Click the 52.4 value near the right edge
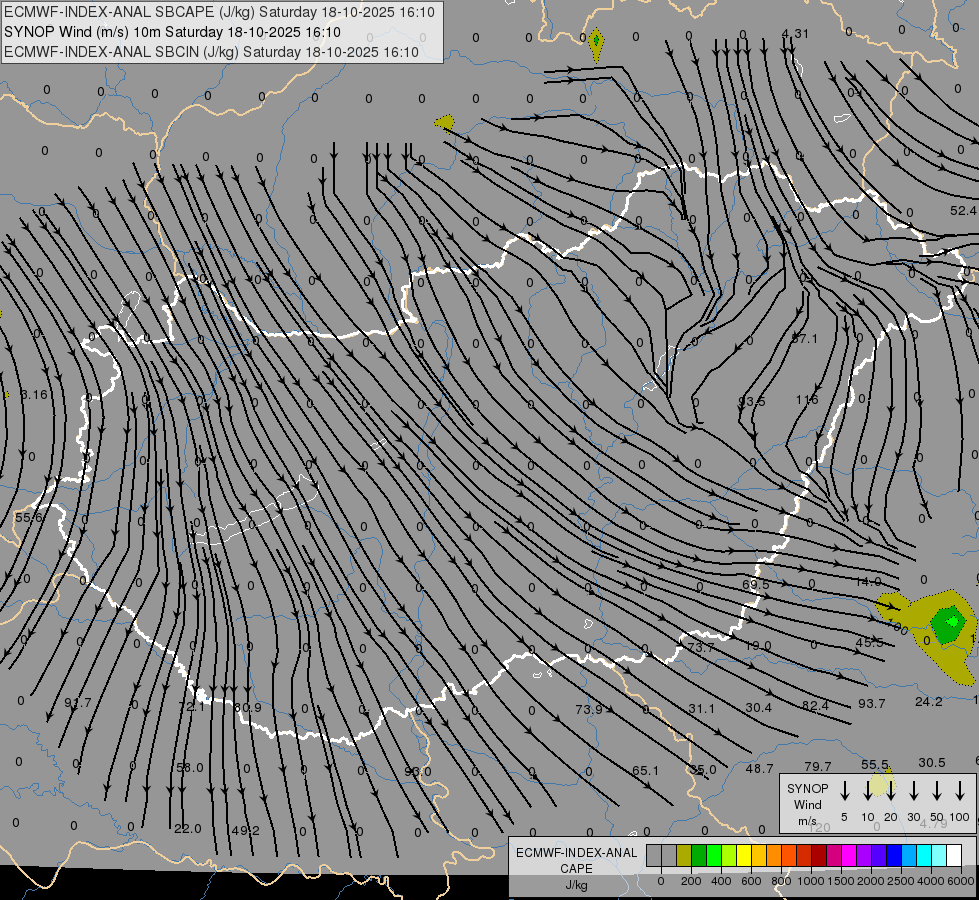 963,211
